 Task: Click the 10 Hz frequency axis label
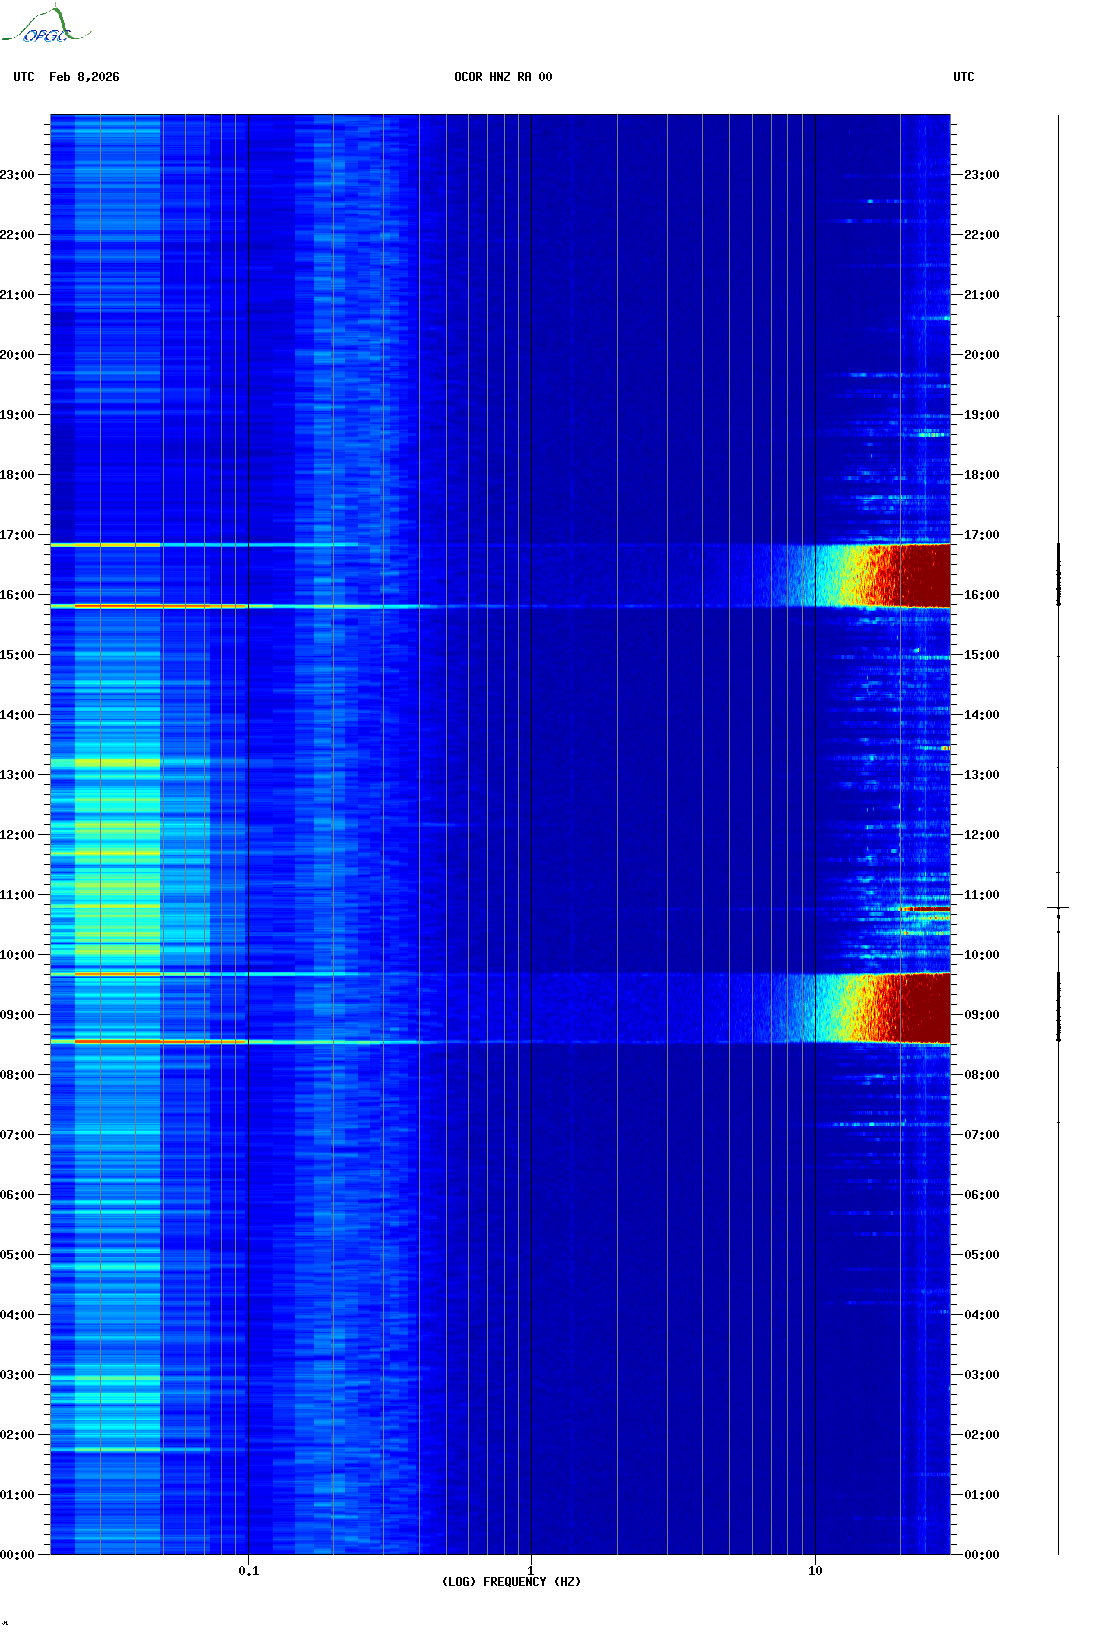pyautogui.click(x=815, y=1571)
